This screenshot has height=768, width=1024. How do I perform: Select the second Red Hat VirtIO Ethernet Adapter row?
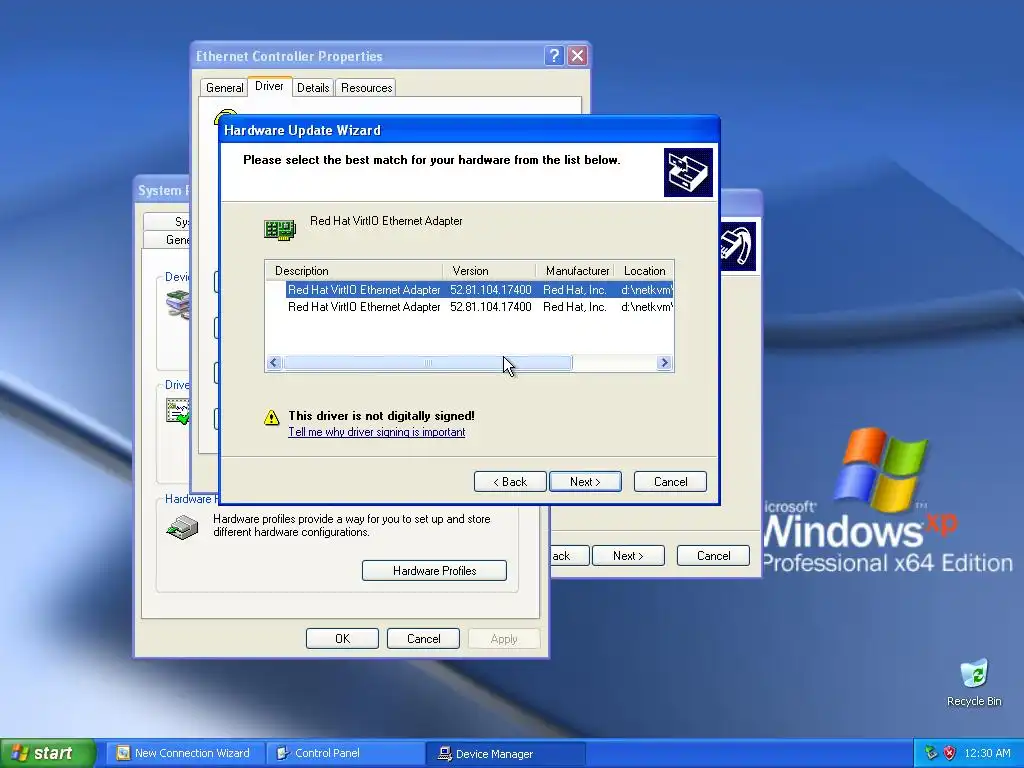pyautogui.click(x=479, y=307)
